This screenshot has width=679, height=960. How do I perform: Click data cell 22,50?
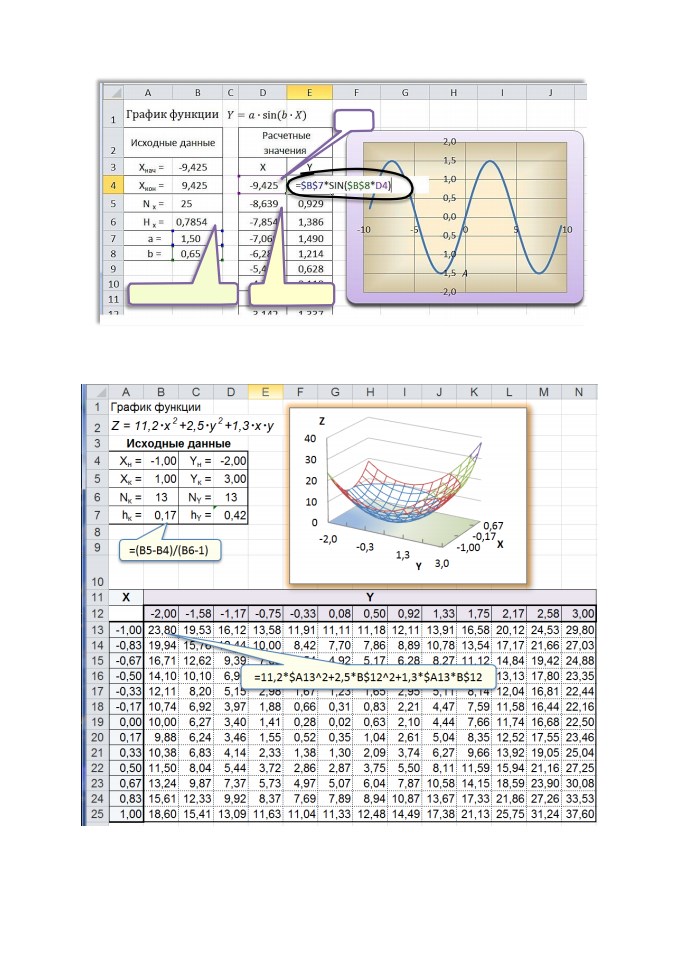coord(580,722)
